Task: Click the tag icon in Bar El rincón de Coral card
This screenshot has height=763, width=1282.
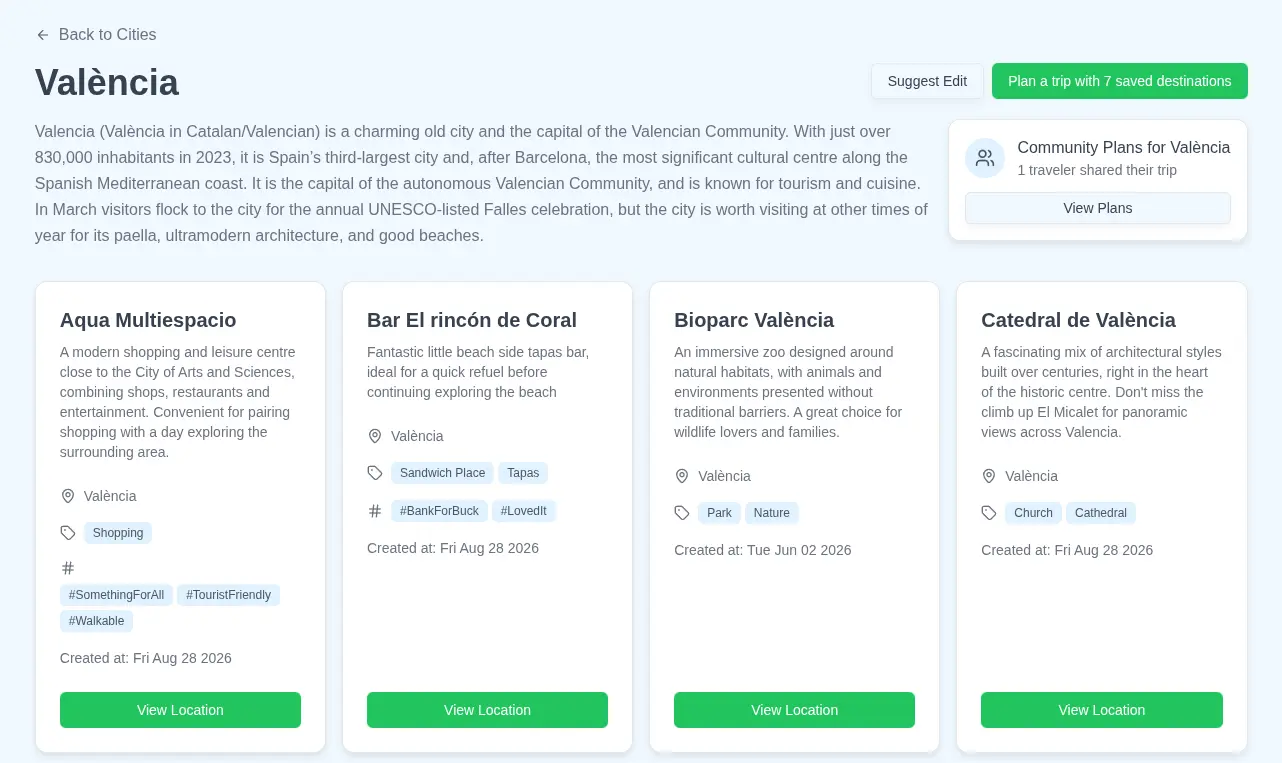Action: [375, 473]
